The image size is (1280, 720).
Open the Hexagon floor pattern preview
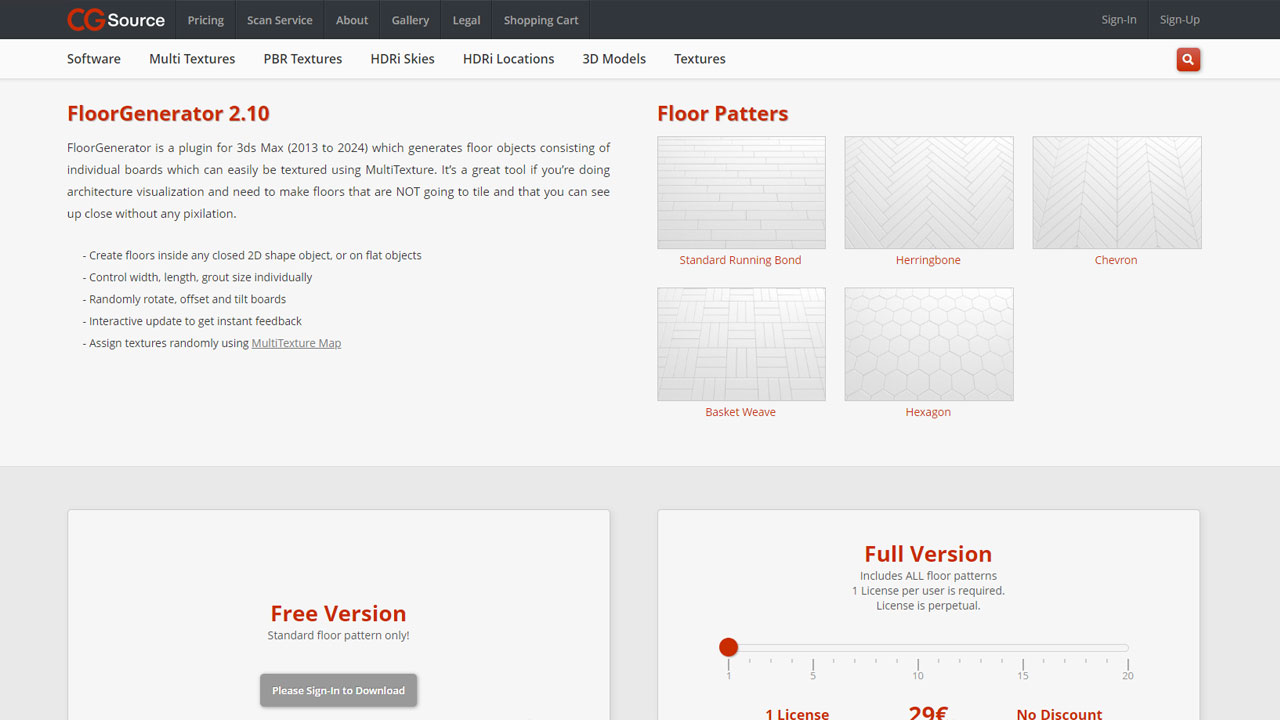(928, 344)
